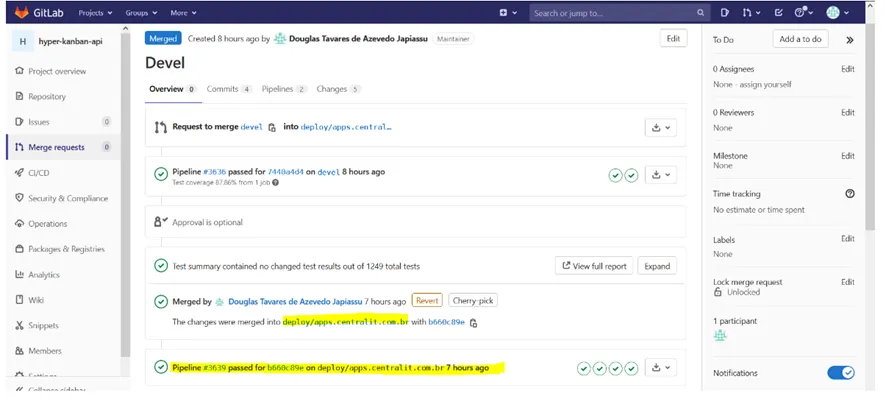Edit Labels in right sidebar
Screen dimensions: 886x407
coord(848,239)
